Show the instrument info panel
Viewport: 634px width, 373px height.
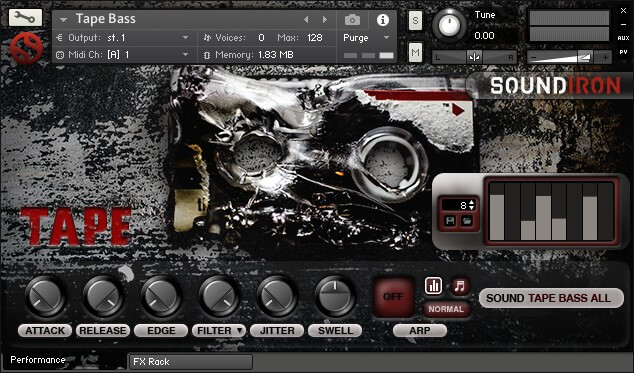point(383,20)
